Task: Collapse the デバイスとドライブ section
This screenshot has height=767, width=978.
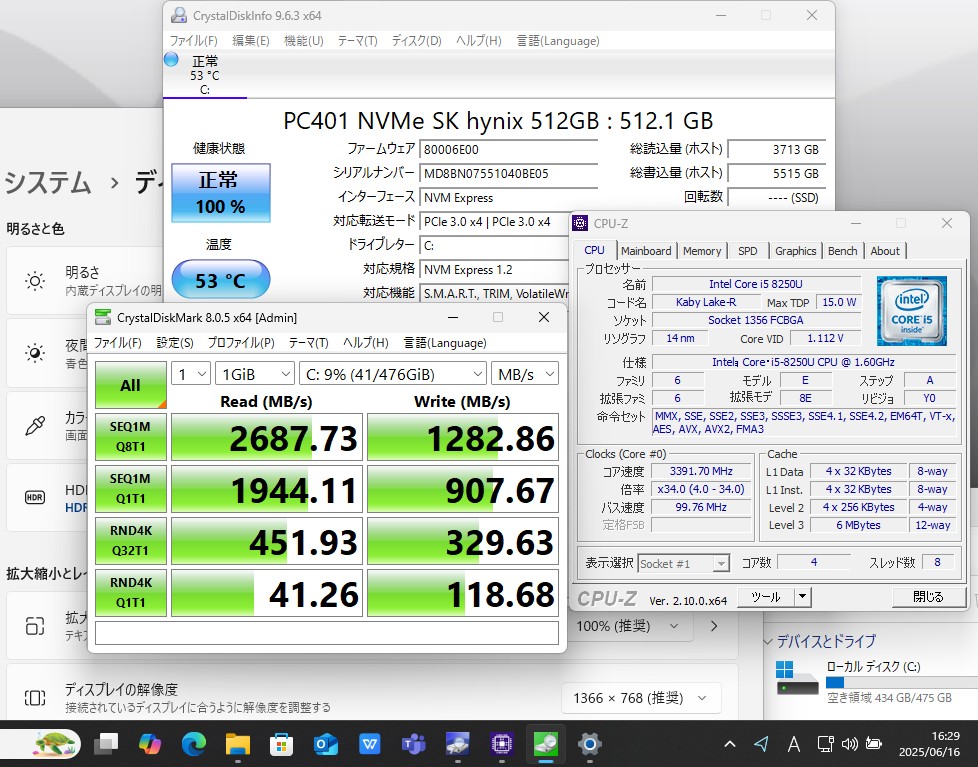Action: pos(768,642)
